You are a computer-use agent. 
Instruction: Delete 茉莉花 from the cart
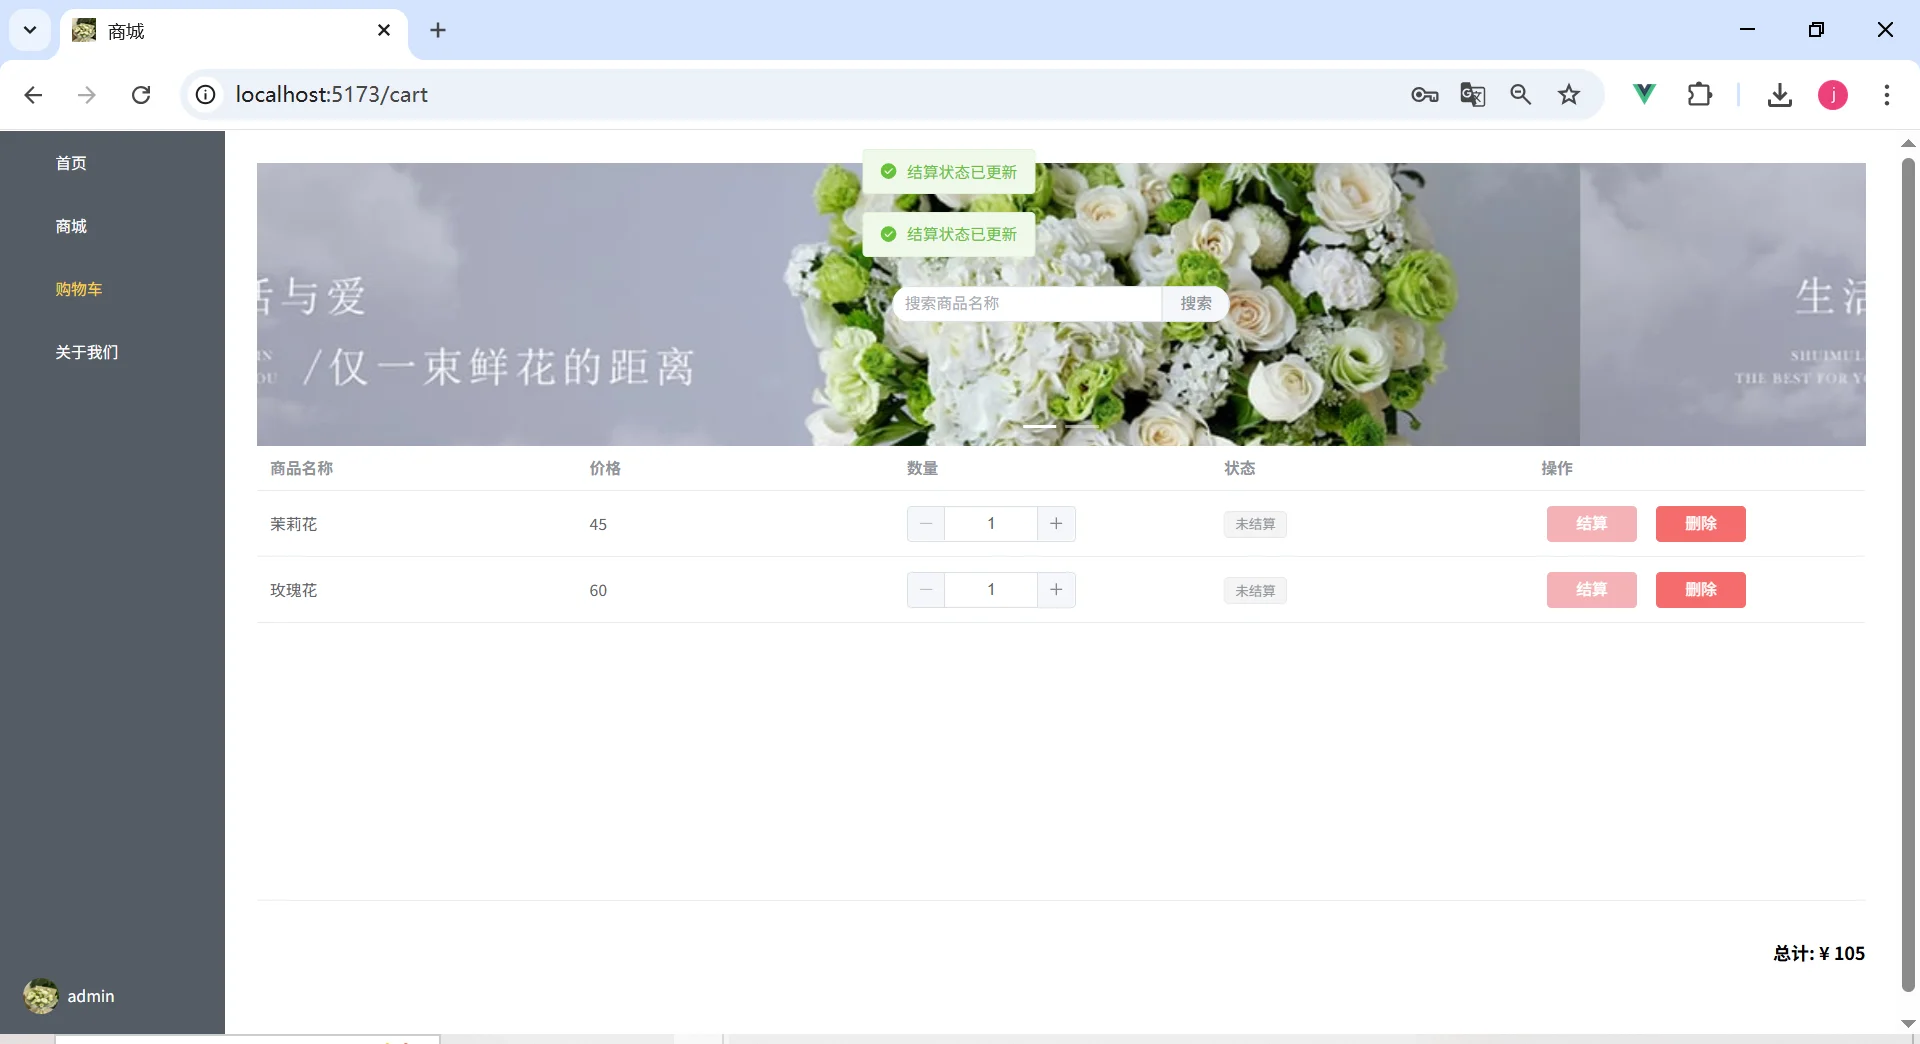(x=1700, y=524)
